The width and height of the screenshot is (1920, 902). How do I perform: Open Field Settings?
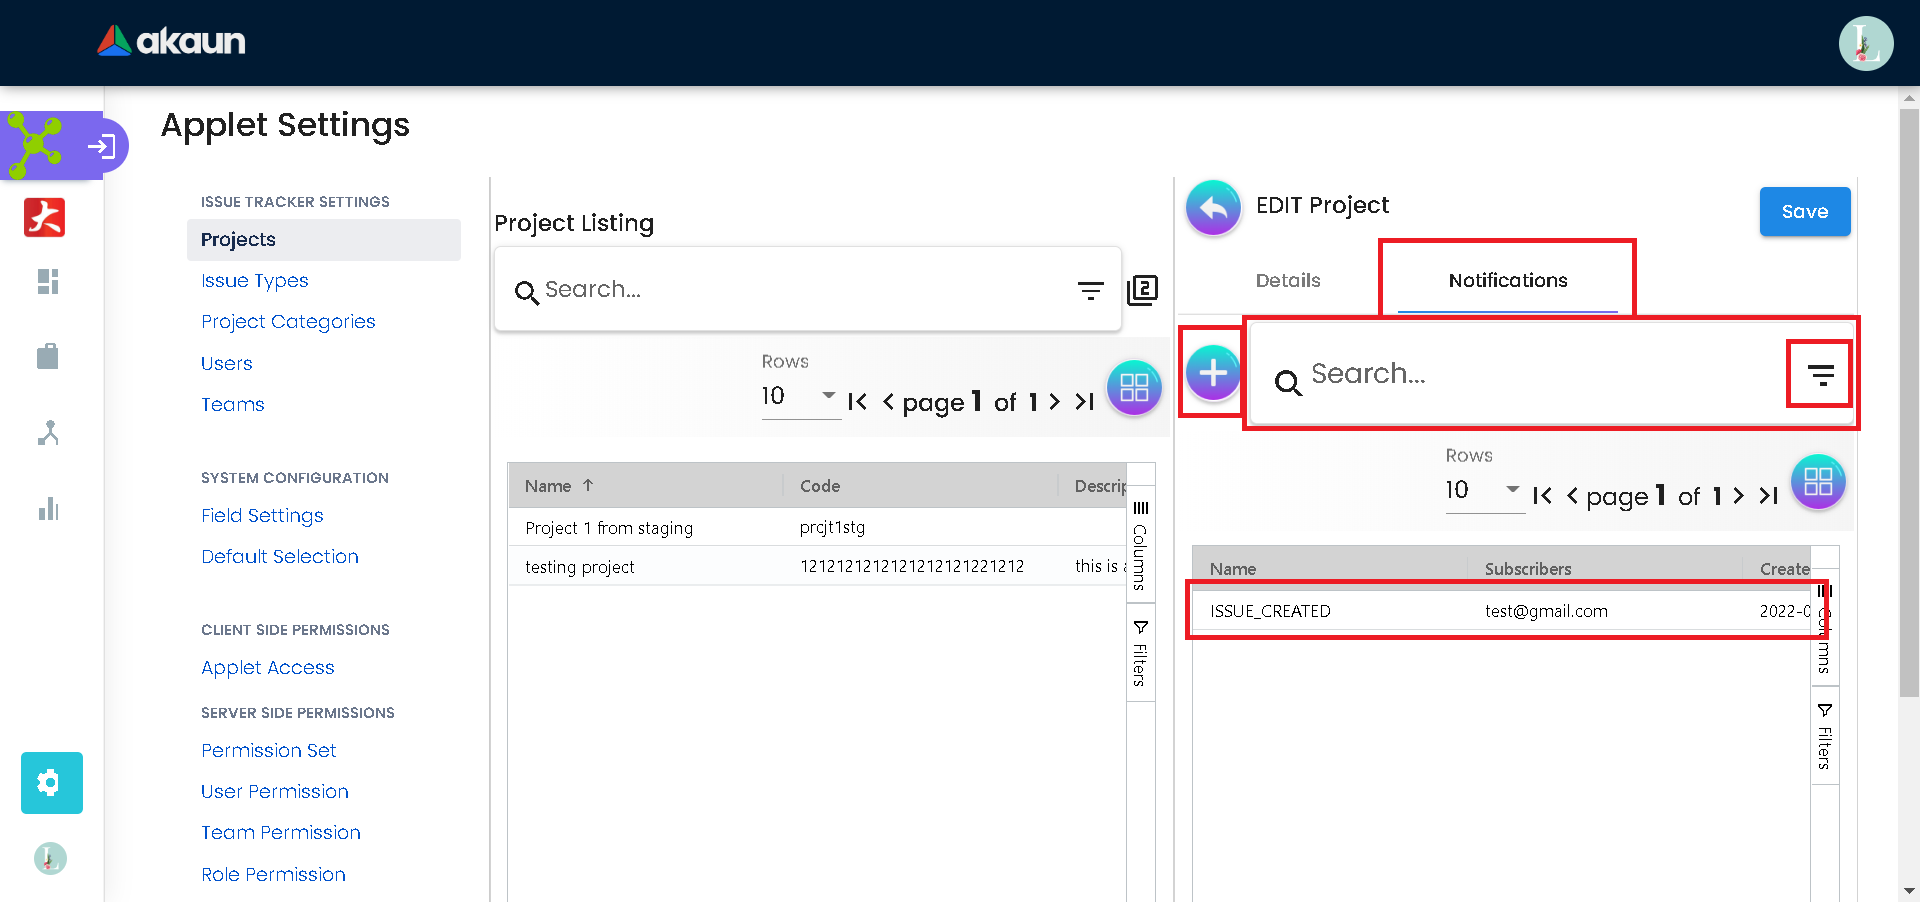[262, 516]
